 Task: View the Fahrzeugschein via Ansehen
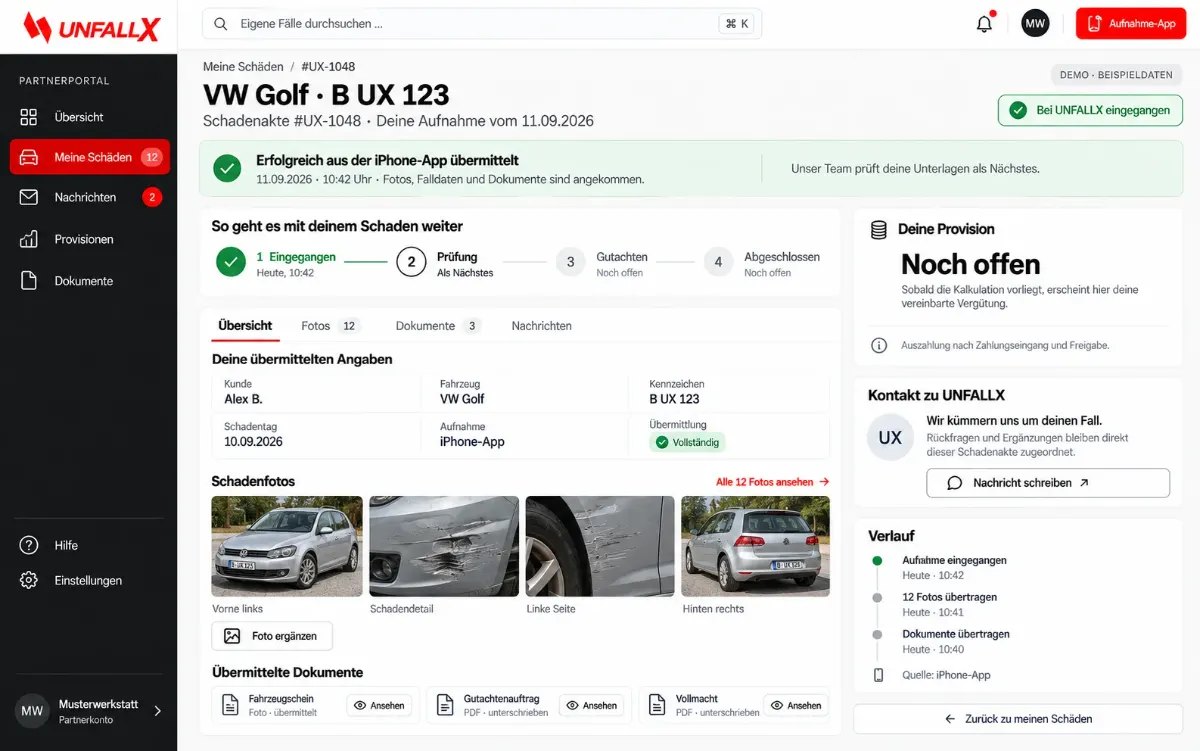379,705
